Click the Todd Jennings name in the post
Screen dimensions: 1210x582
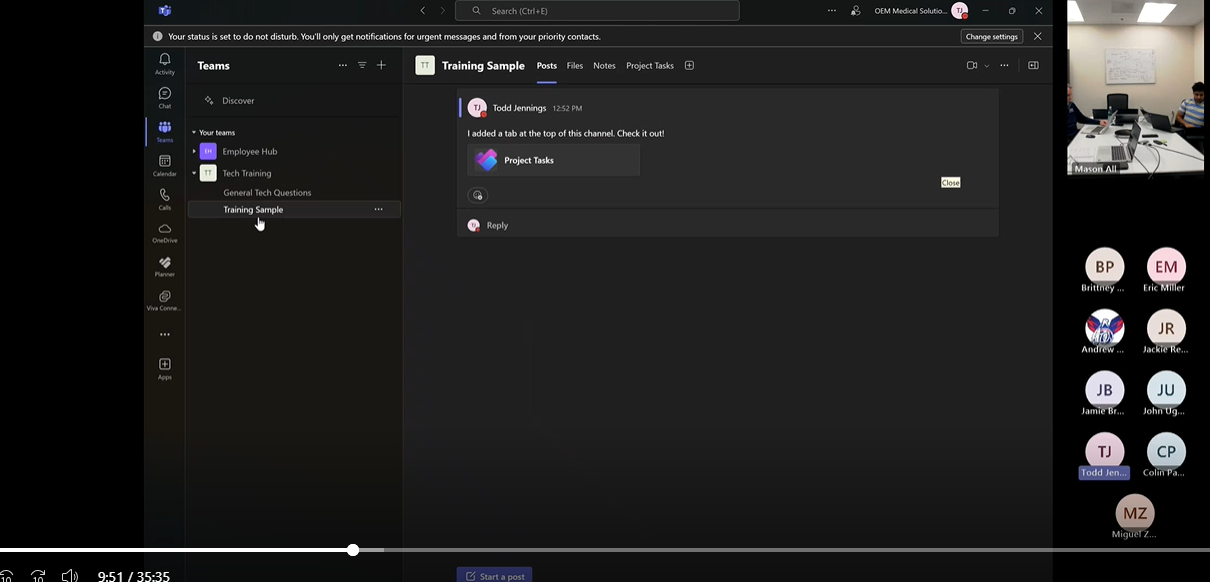coord(519,108)
